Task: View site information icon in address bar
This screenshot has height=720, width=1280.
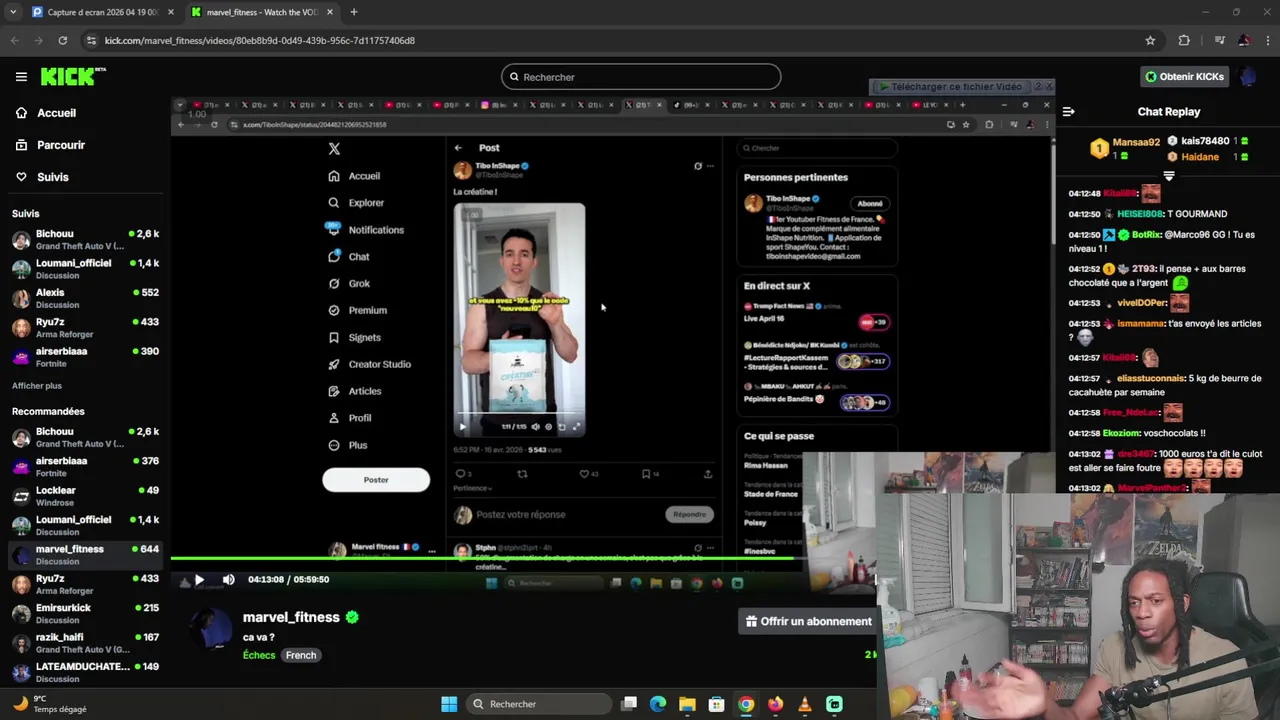Action: click(91, 40)
